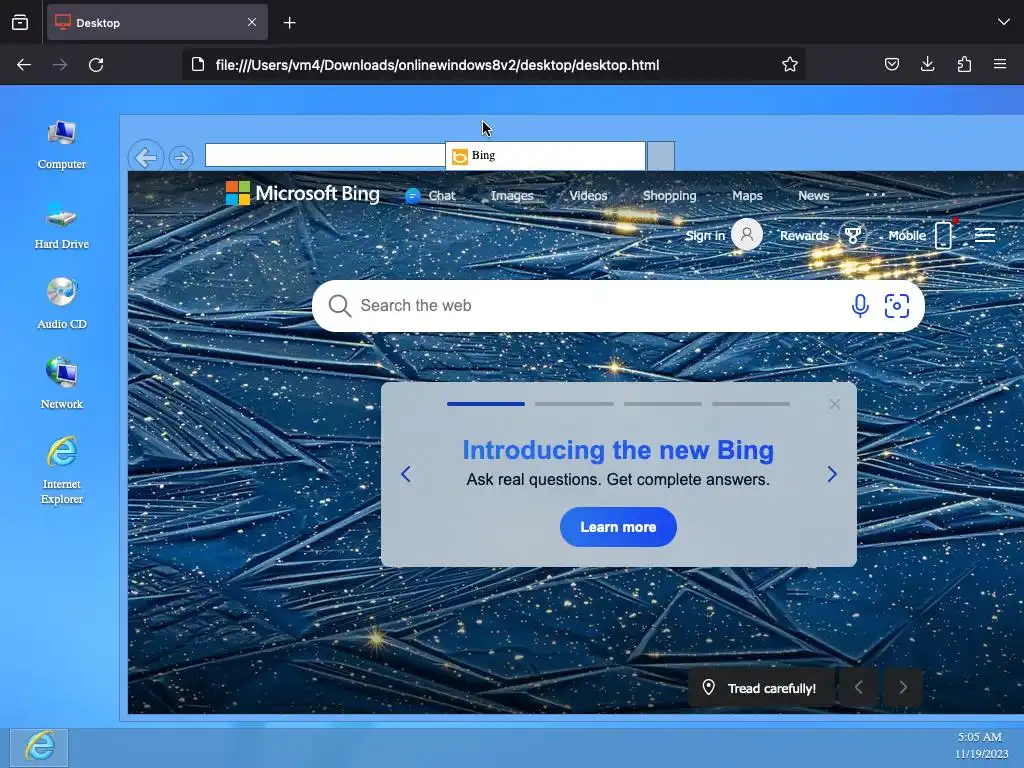
Task: Open the Network desktop icon
Action: coord(61,384)
